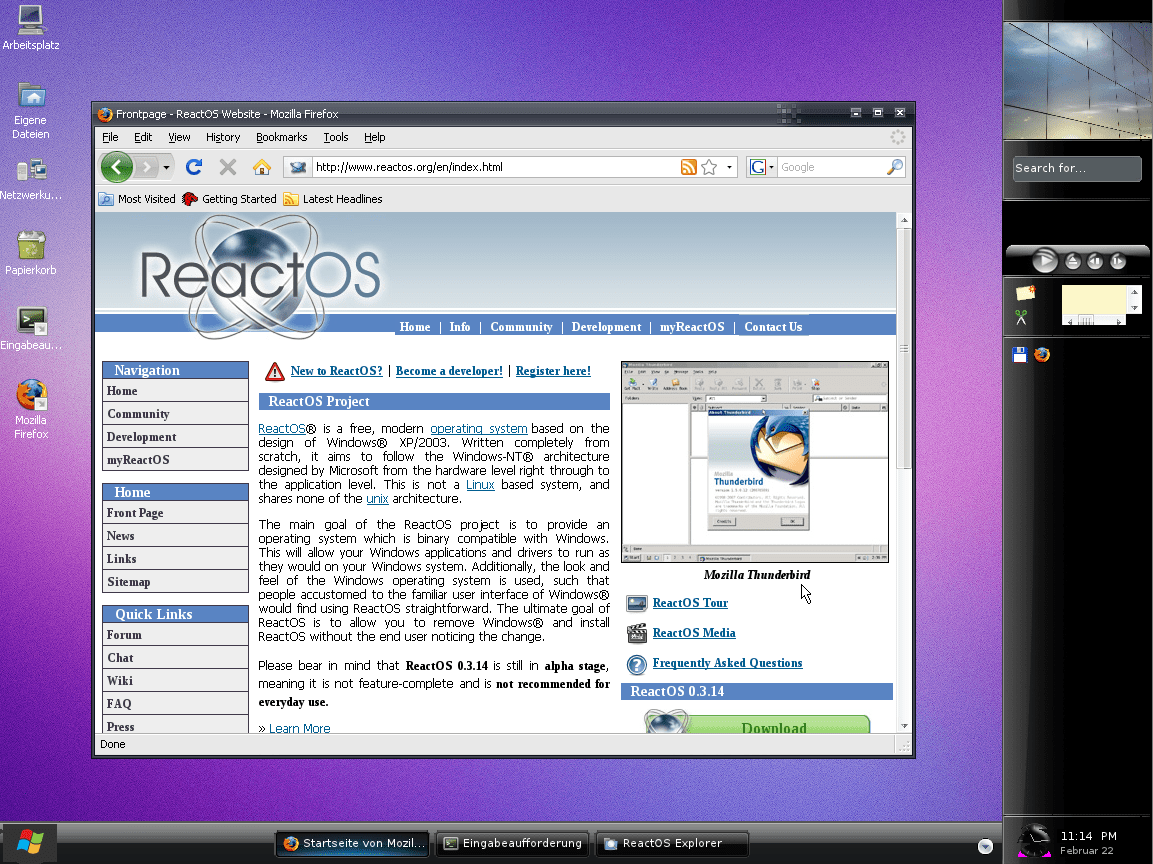Image resolution: width=1153 pixels, height=864 pixels.
Task: Open the Bookmarks menu
Action: [x=282, y=138]
